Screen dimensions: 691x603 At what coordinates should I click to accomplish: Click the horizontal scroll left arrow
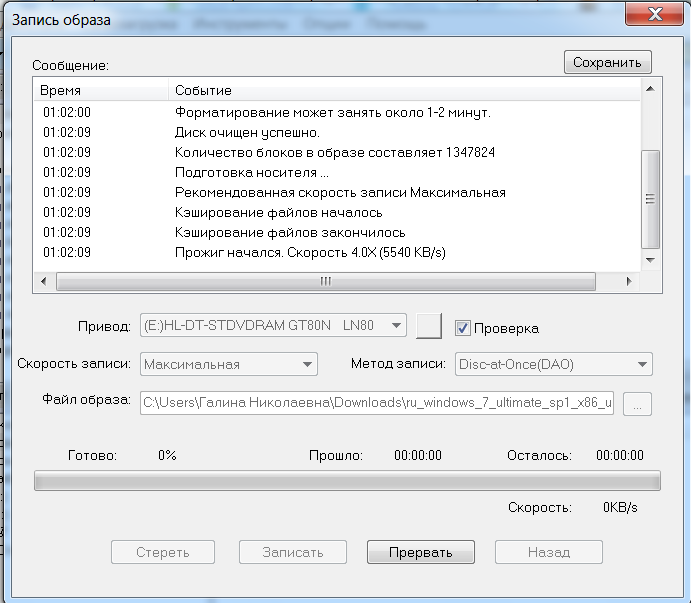43,281
